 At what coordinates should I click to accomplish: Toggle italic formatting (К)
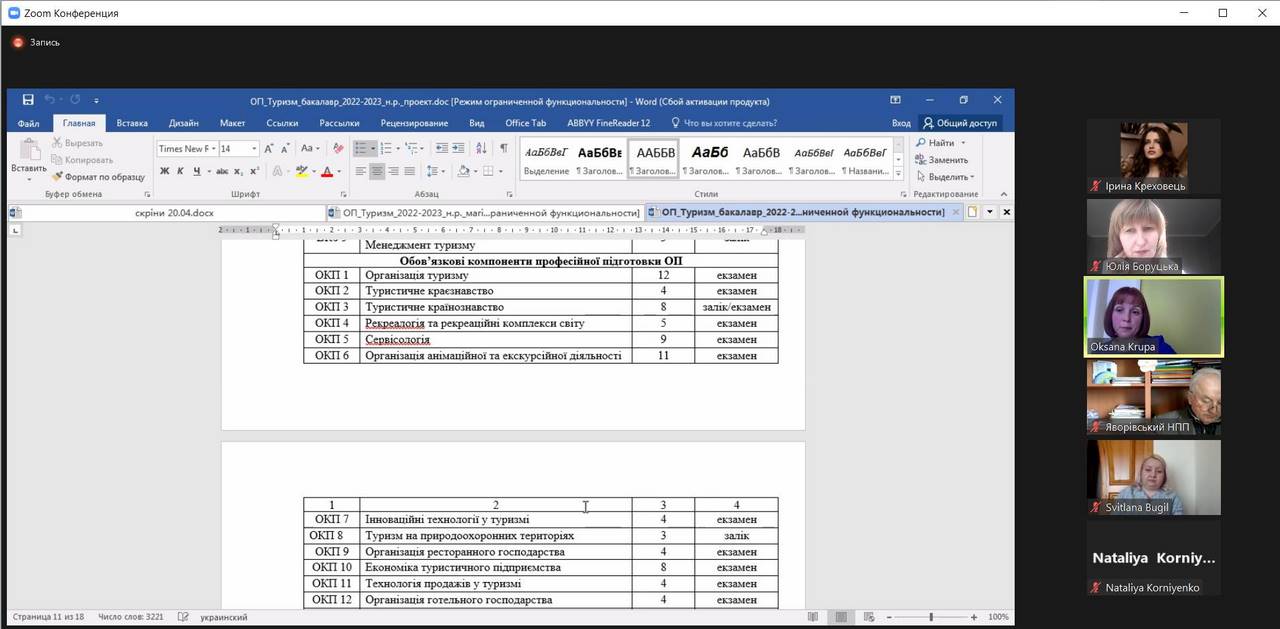(x=181, y=172)
